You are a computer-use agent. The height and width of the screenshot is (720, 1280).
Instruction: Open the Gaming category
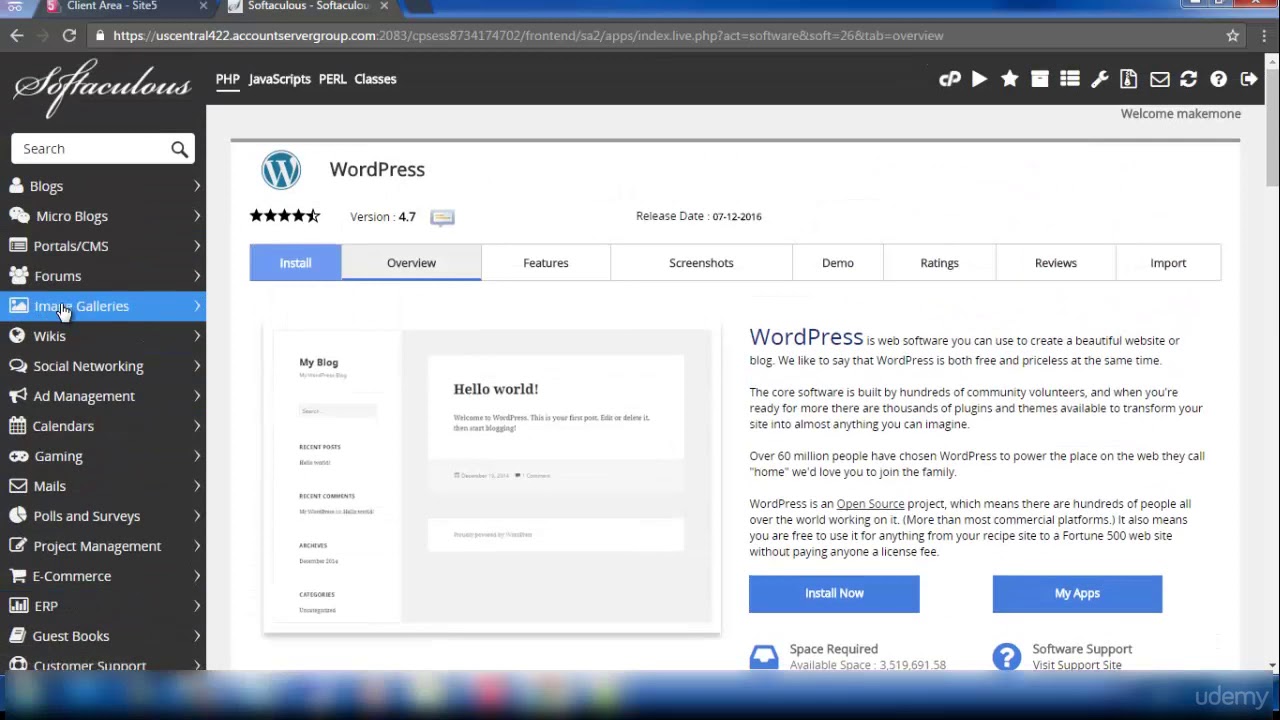point(103,456)
